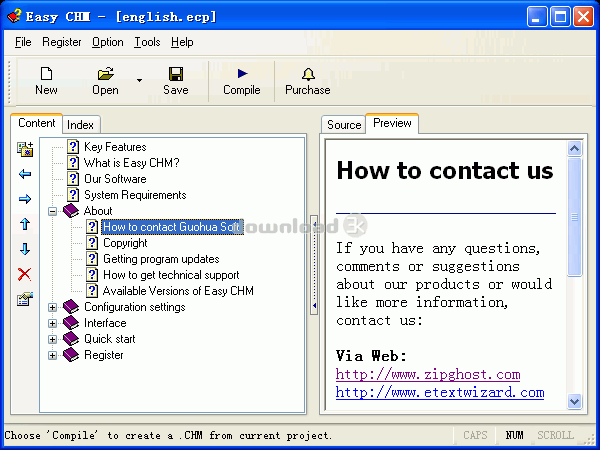Select Available Versions of Easy CHM
Image resolution: width=600 pixels, height=450 pixels.
click(x=178, y=291)
